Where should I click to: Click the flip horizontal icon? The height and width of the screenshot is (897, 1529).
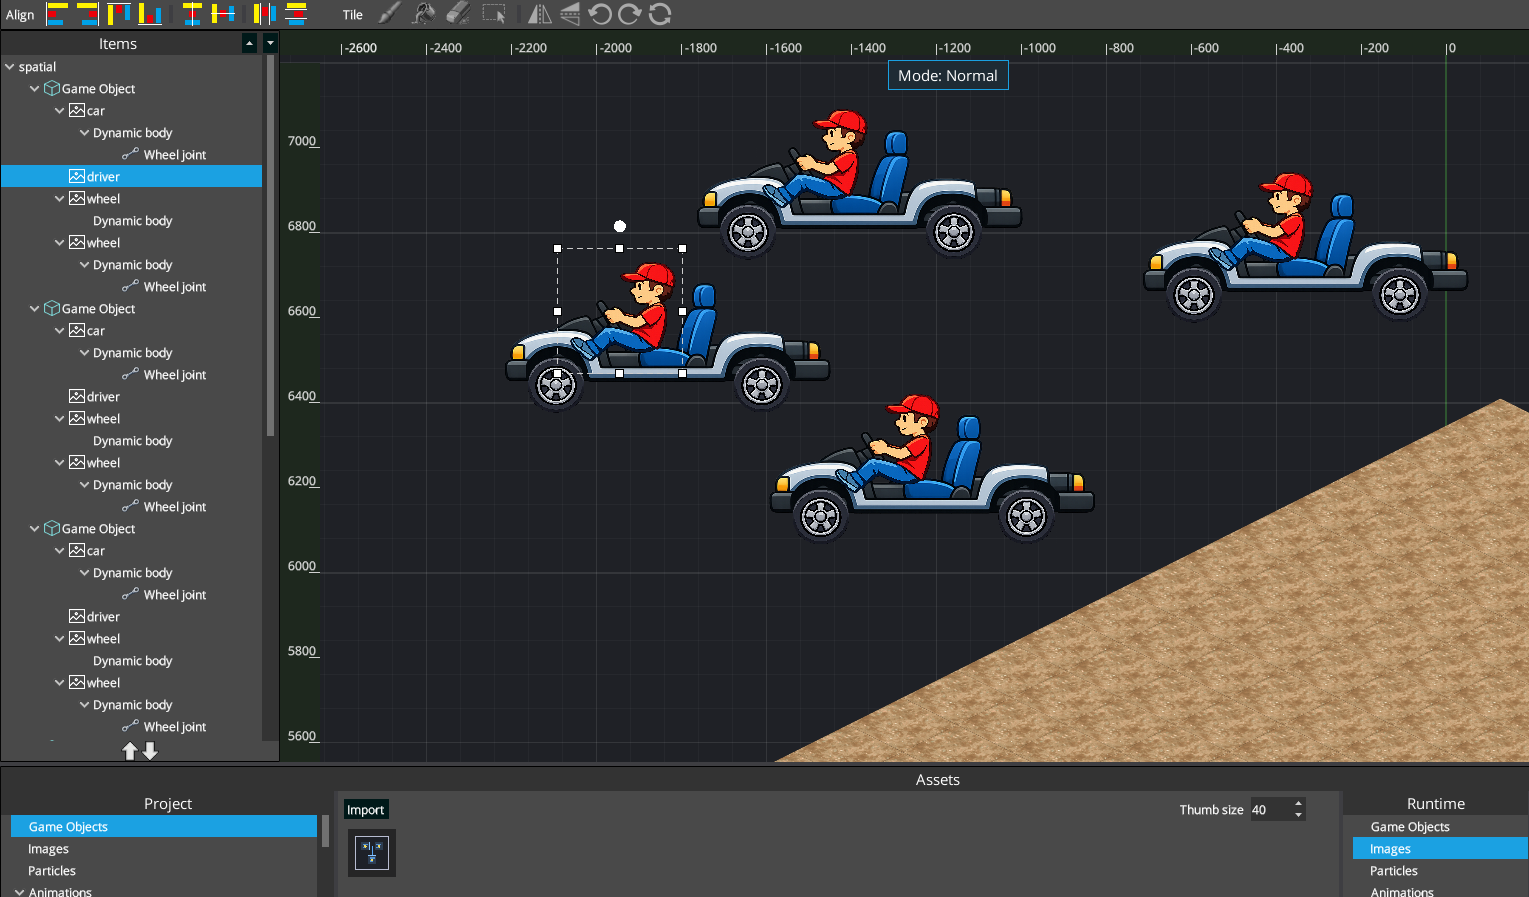tap(539, 14)
